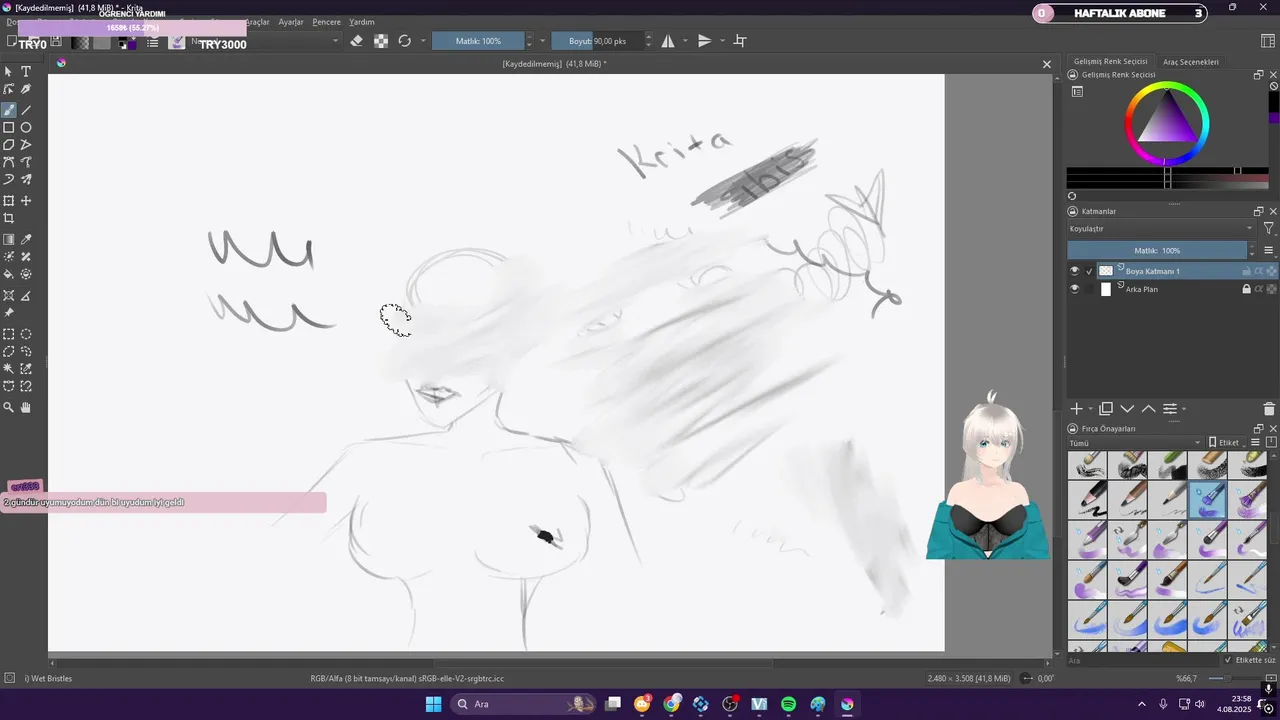
Task: Toggle lock on Boya Katmanı 1 layer
Action: click(1246, 271)
